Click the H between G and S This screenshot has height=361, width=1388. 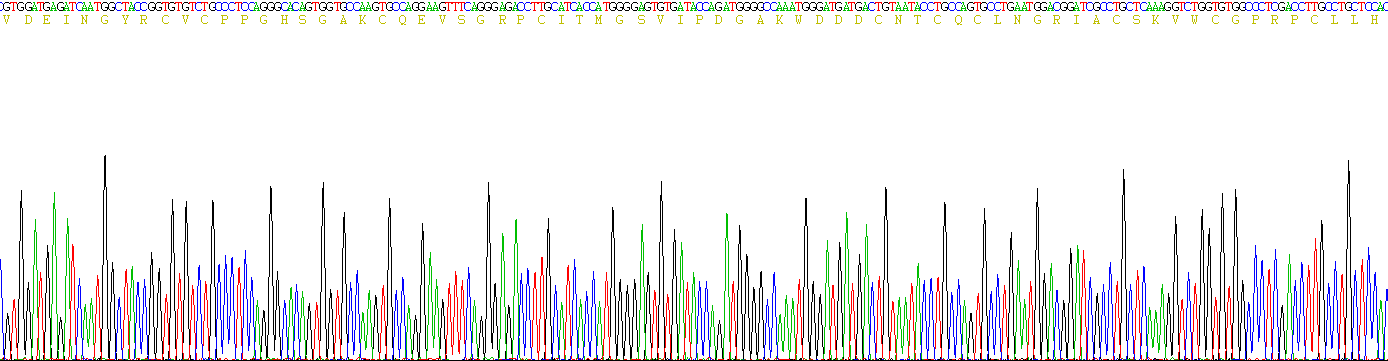[283, 20]
